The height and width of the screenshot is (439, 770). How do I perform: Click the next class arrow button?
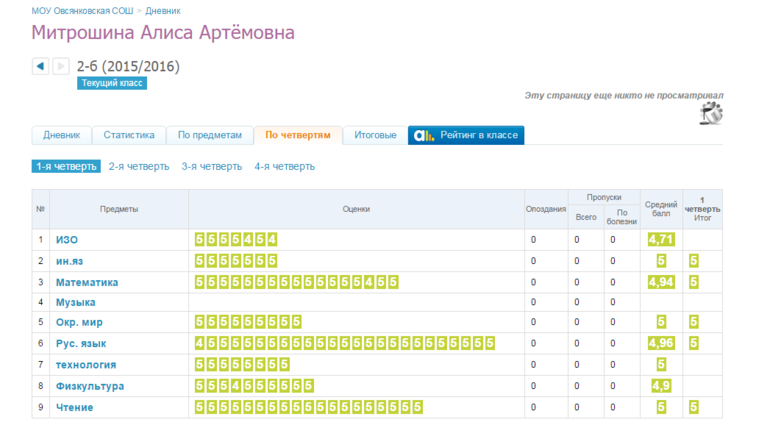click(60, 67)
